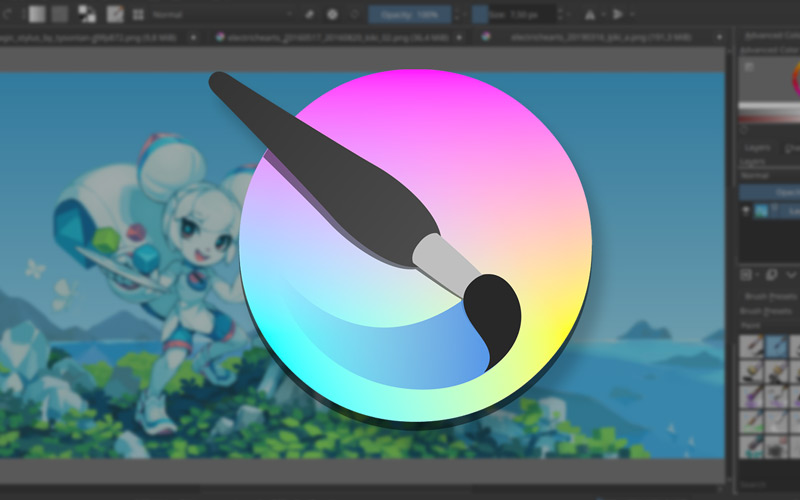
Task: Switch to the Layers tab
Action: [757, 147]
